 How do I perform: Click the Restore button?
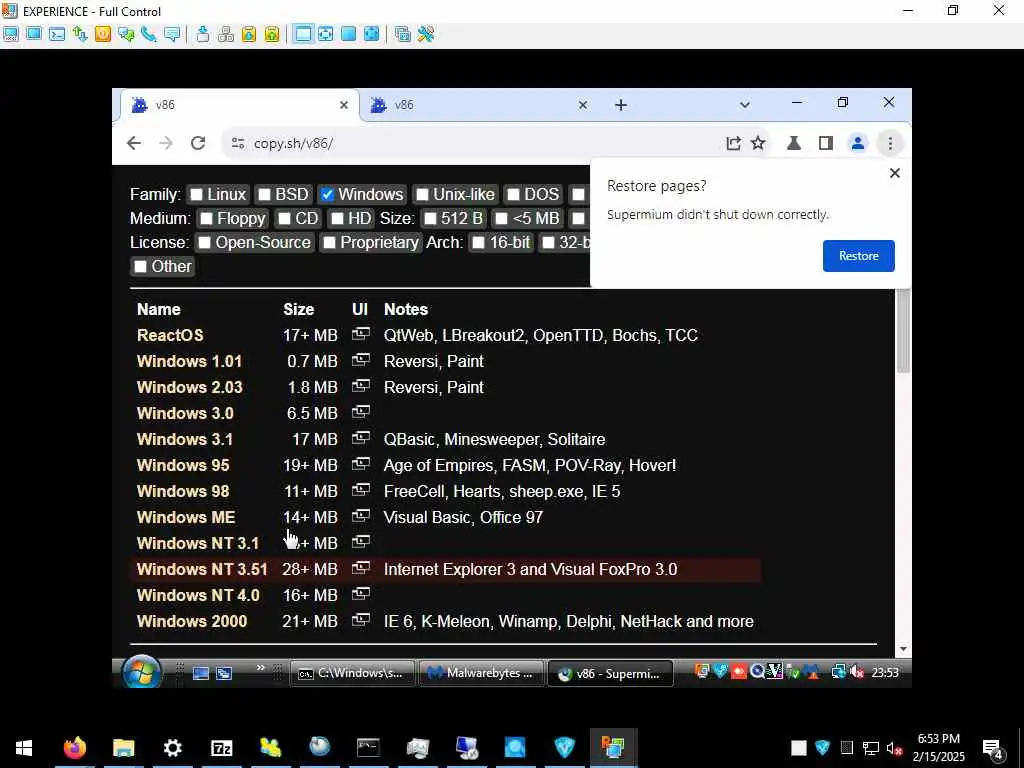858,256
